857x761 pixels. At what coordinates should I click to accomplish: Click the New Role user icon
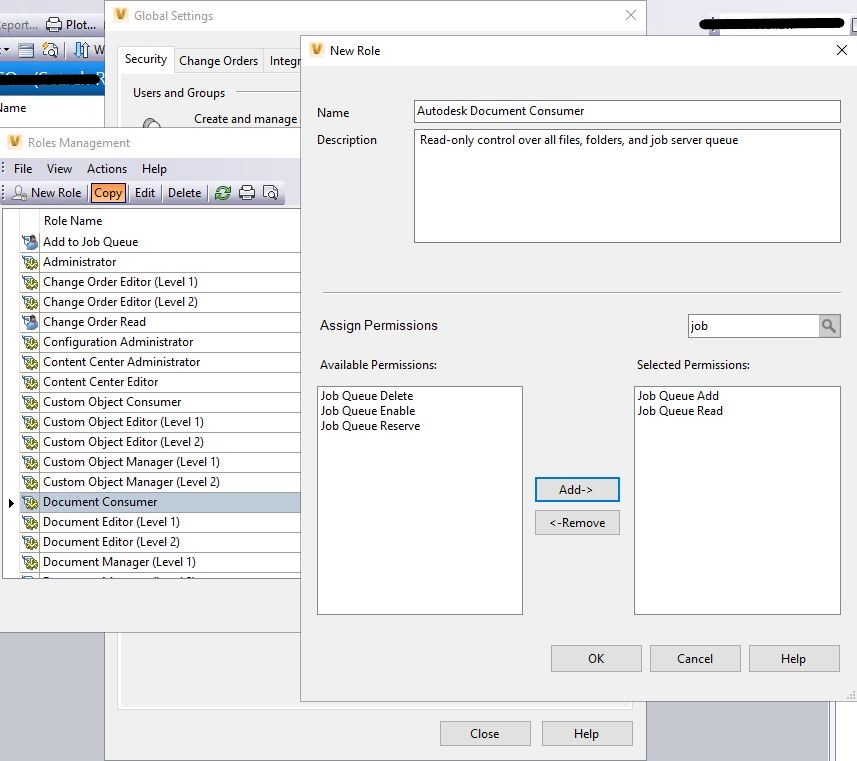point(19,192)
